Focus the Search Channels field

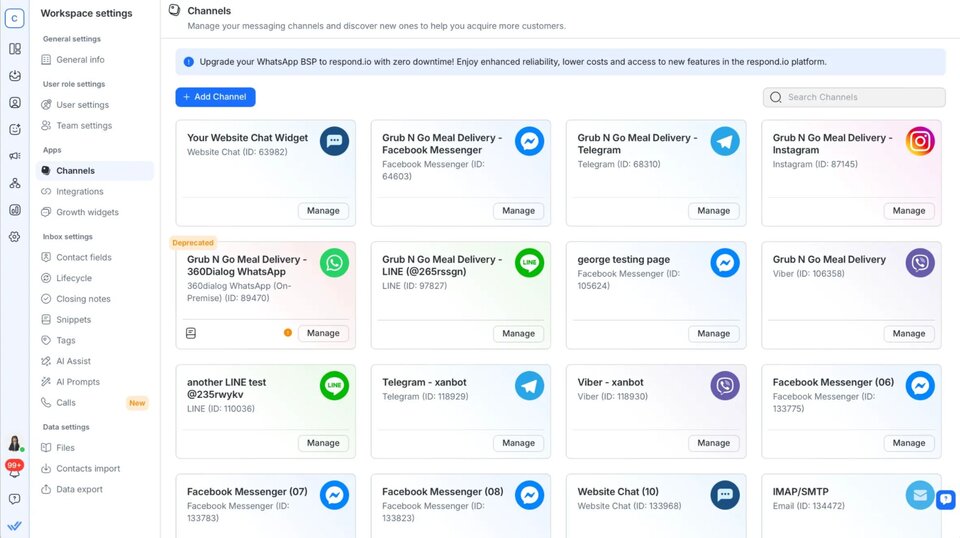tap(854, 97)
